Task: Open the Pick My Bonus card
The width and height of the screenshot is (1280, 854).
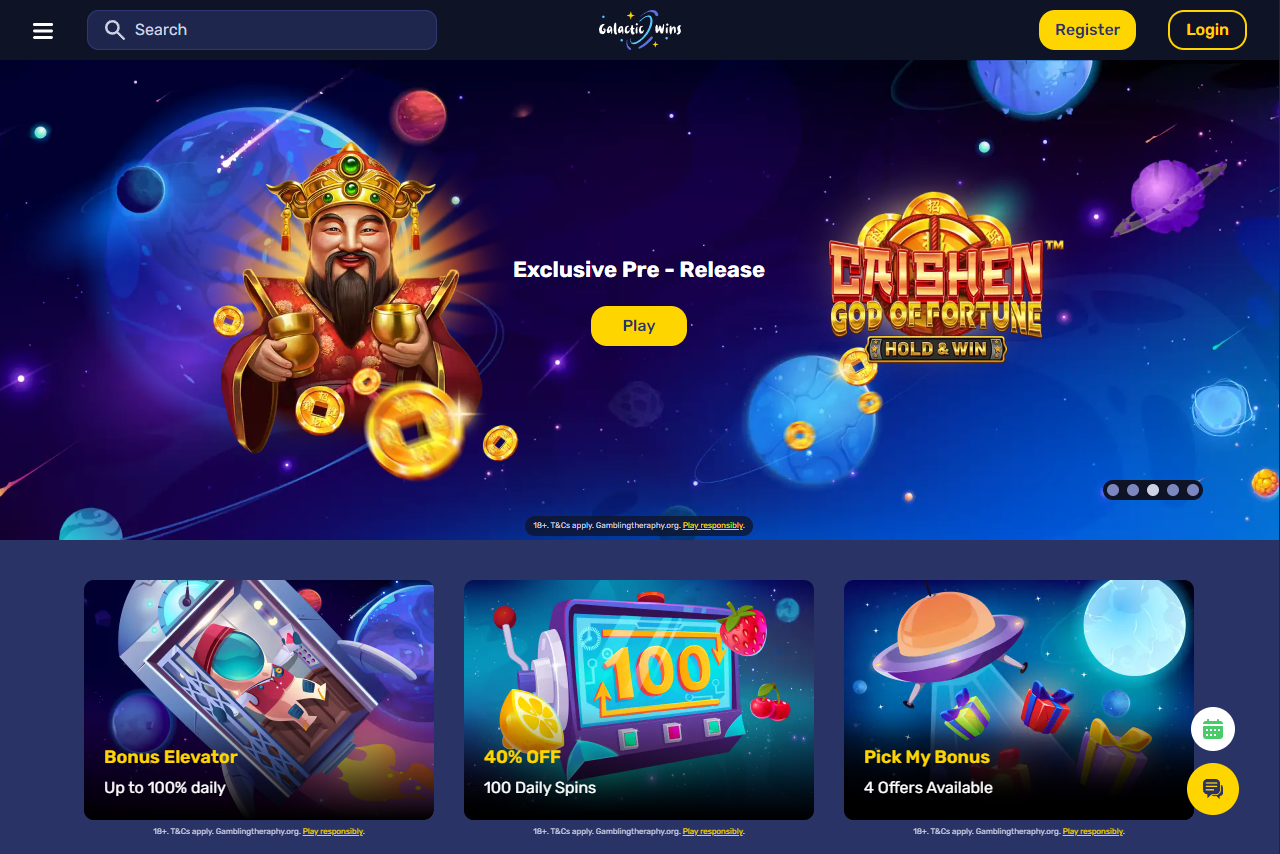Action: point(1019,700)
